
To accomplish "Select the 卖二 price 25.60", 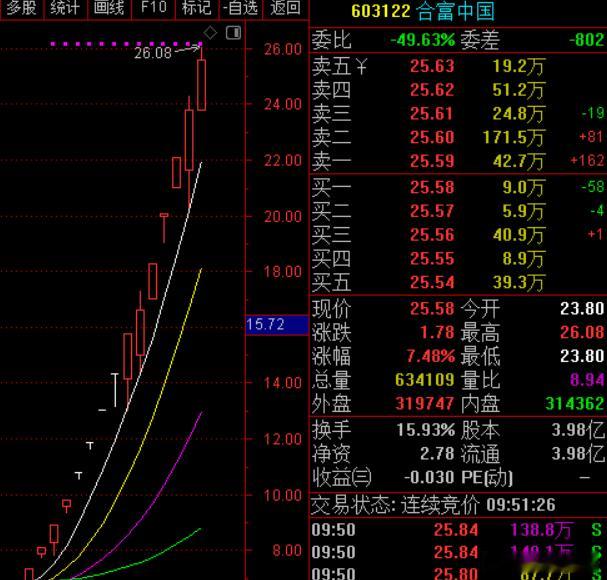I will pos(432,137).
